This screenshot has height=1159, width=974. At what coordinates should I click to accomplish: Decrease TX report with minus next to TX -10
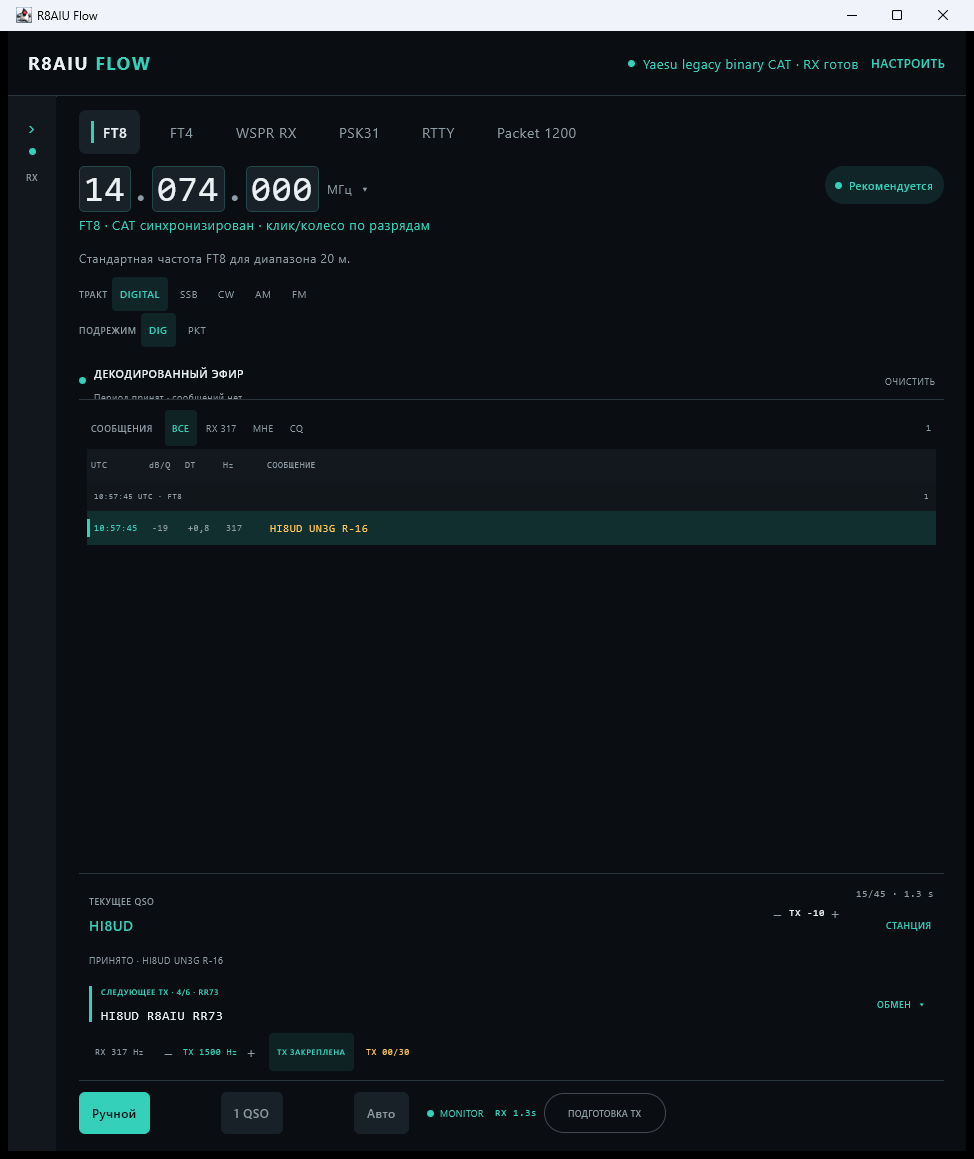(x=777, y=914)
